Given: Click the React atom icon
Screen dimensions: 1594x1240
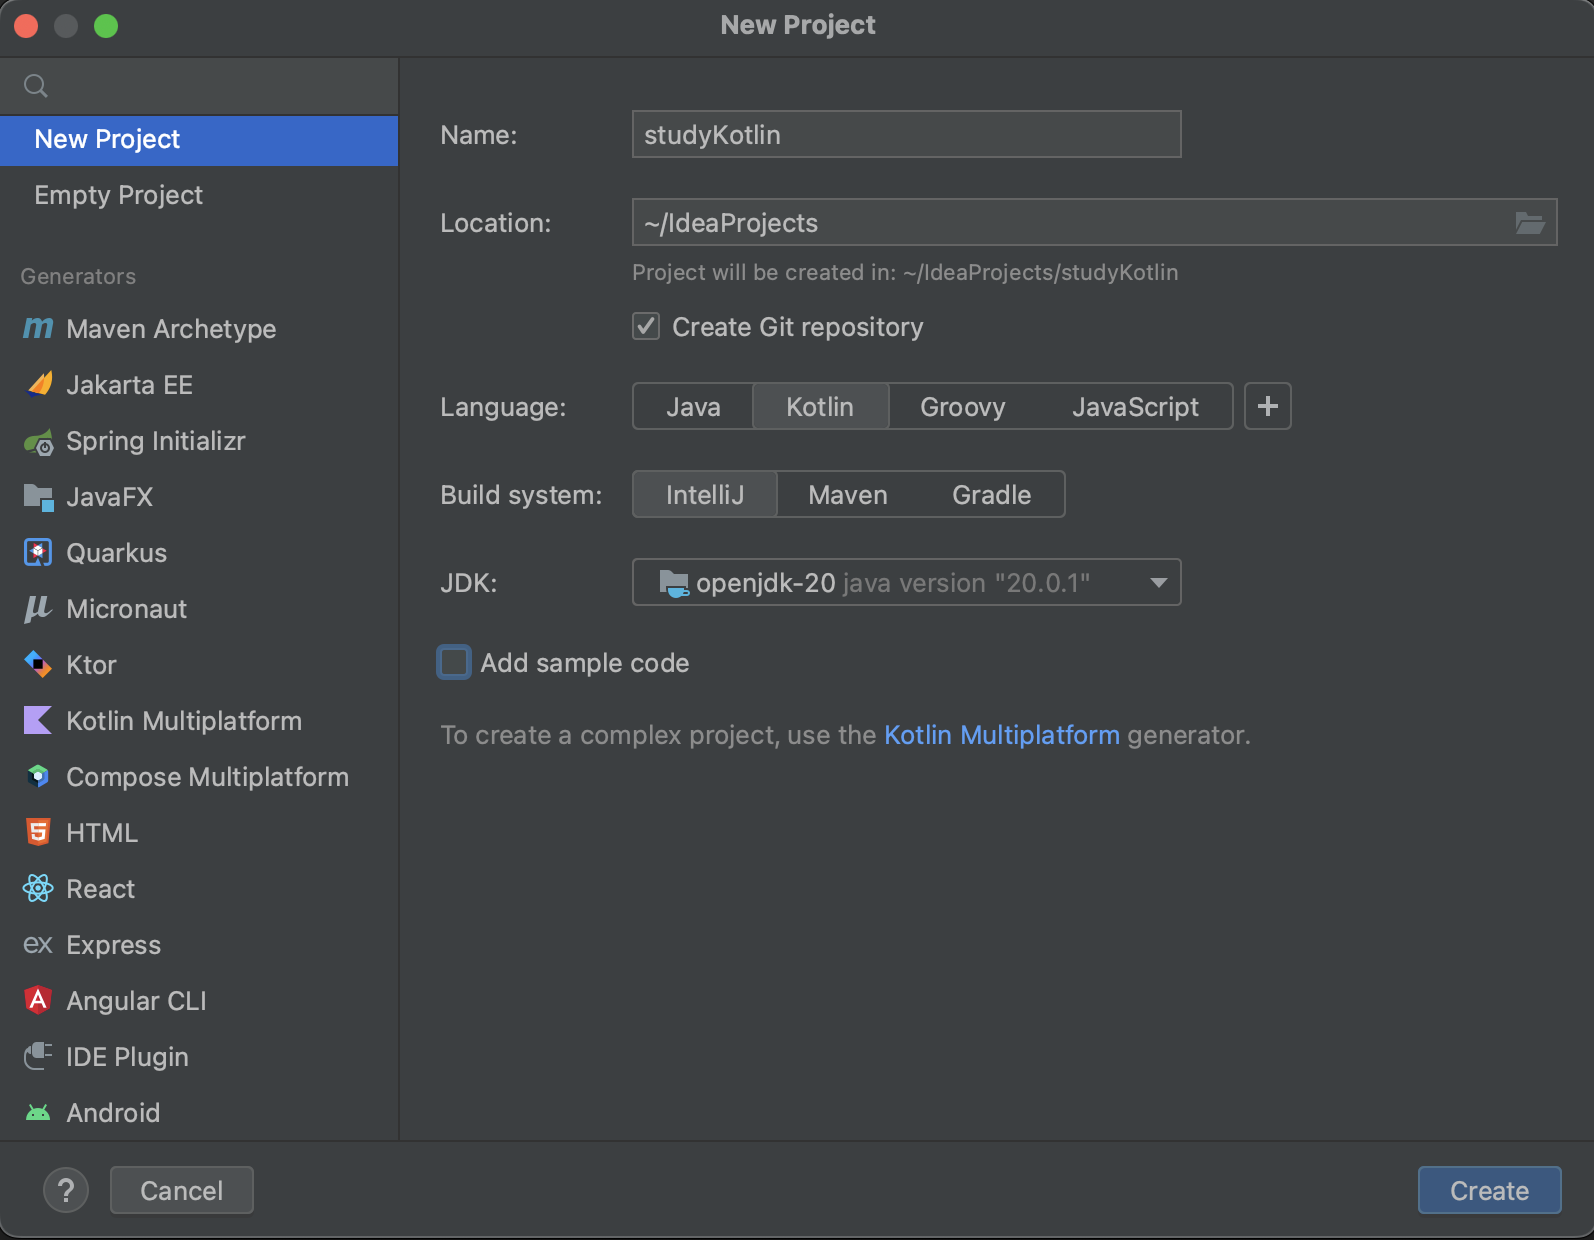Looking at the screenshot, I should 38,888.
